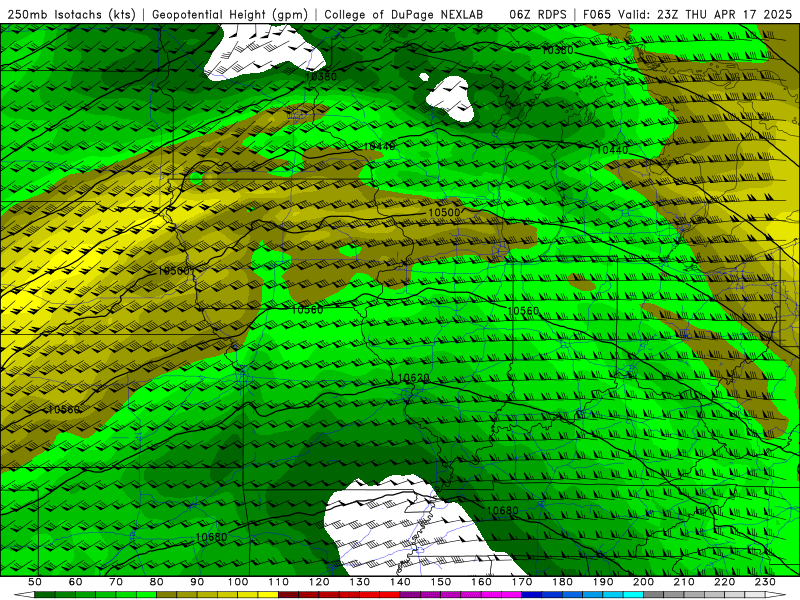The image size is (800, 600).
Task: Select the olive swatch just after 80
Action: pos(166,595)
